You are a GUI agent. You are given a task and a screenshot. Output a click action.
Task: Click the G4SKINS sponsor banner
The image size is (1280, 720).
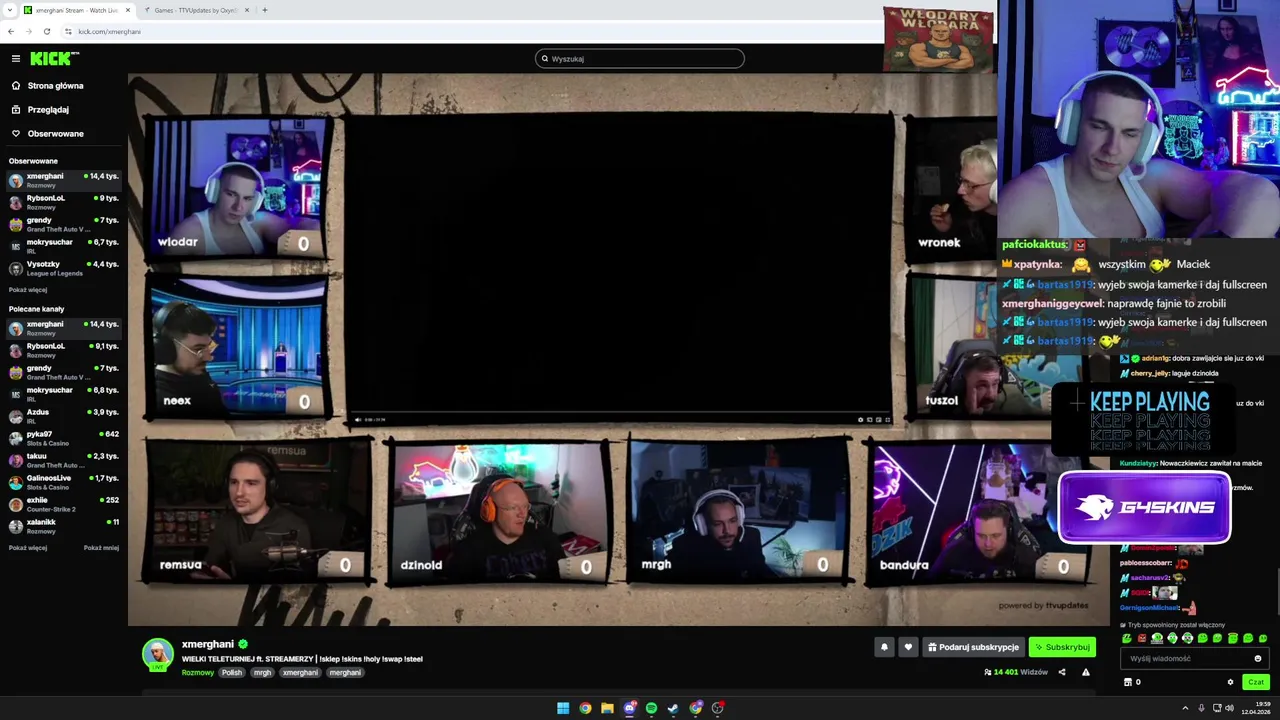tap(1144, 507)
